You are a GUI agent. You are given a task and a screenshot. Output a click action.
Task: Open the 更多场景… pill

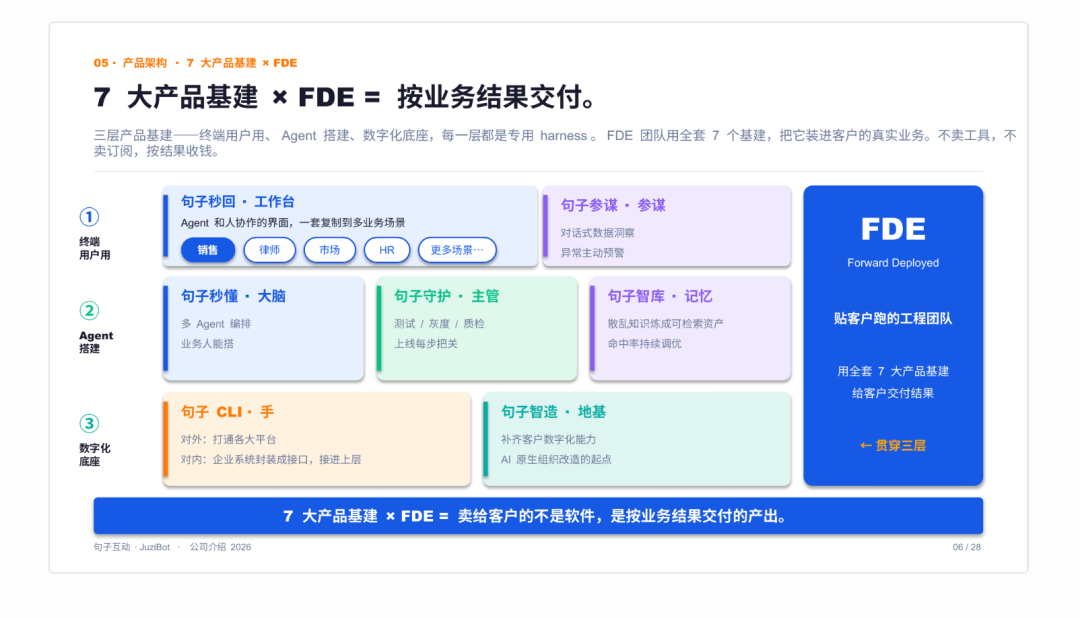(457, 250)
